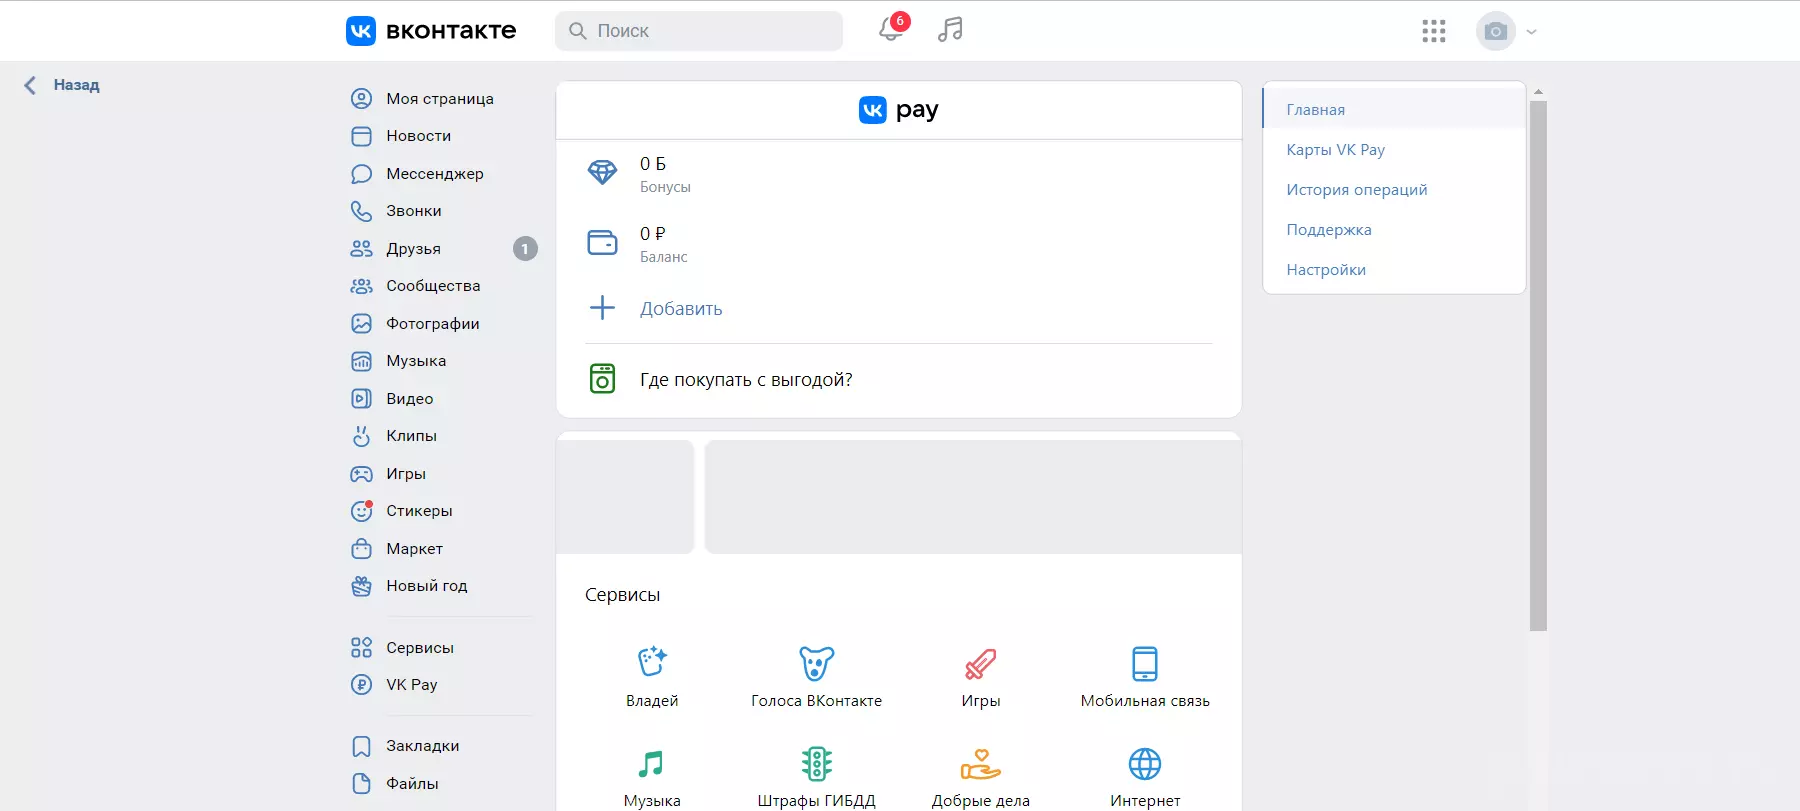Viewport: 1800px width, 811px height.
Task: Click the Музыка sidebar icon
Action: point(361,361)
